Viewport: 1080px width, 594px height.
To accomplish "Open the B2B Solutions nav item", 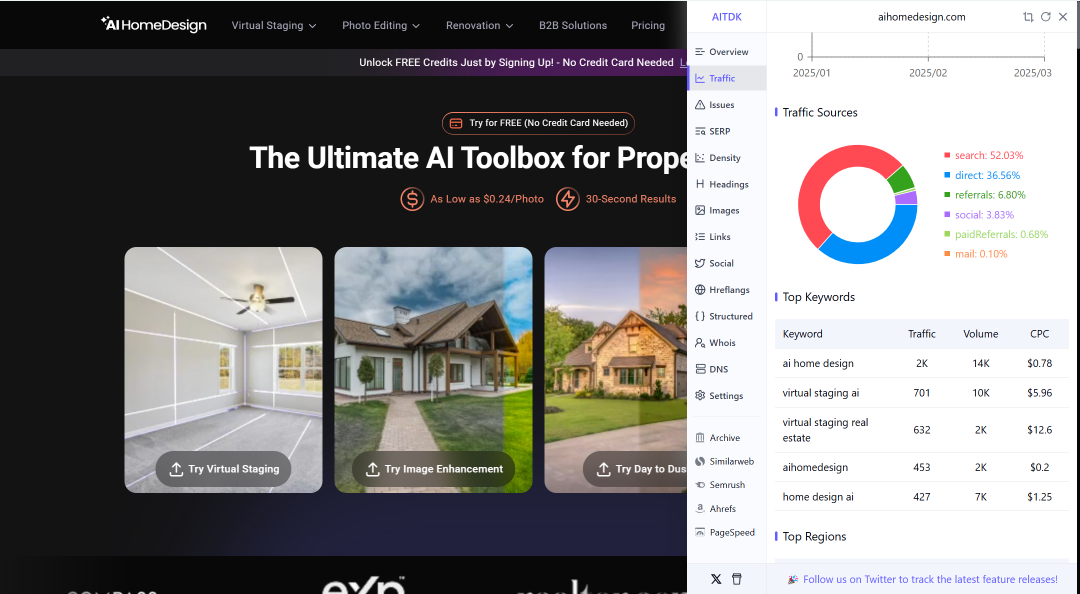I will pos(573,25).
